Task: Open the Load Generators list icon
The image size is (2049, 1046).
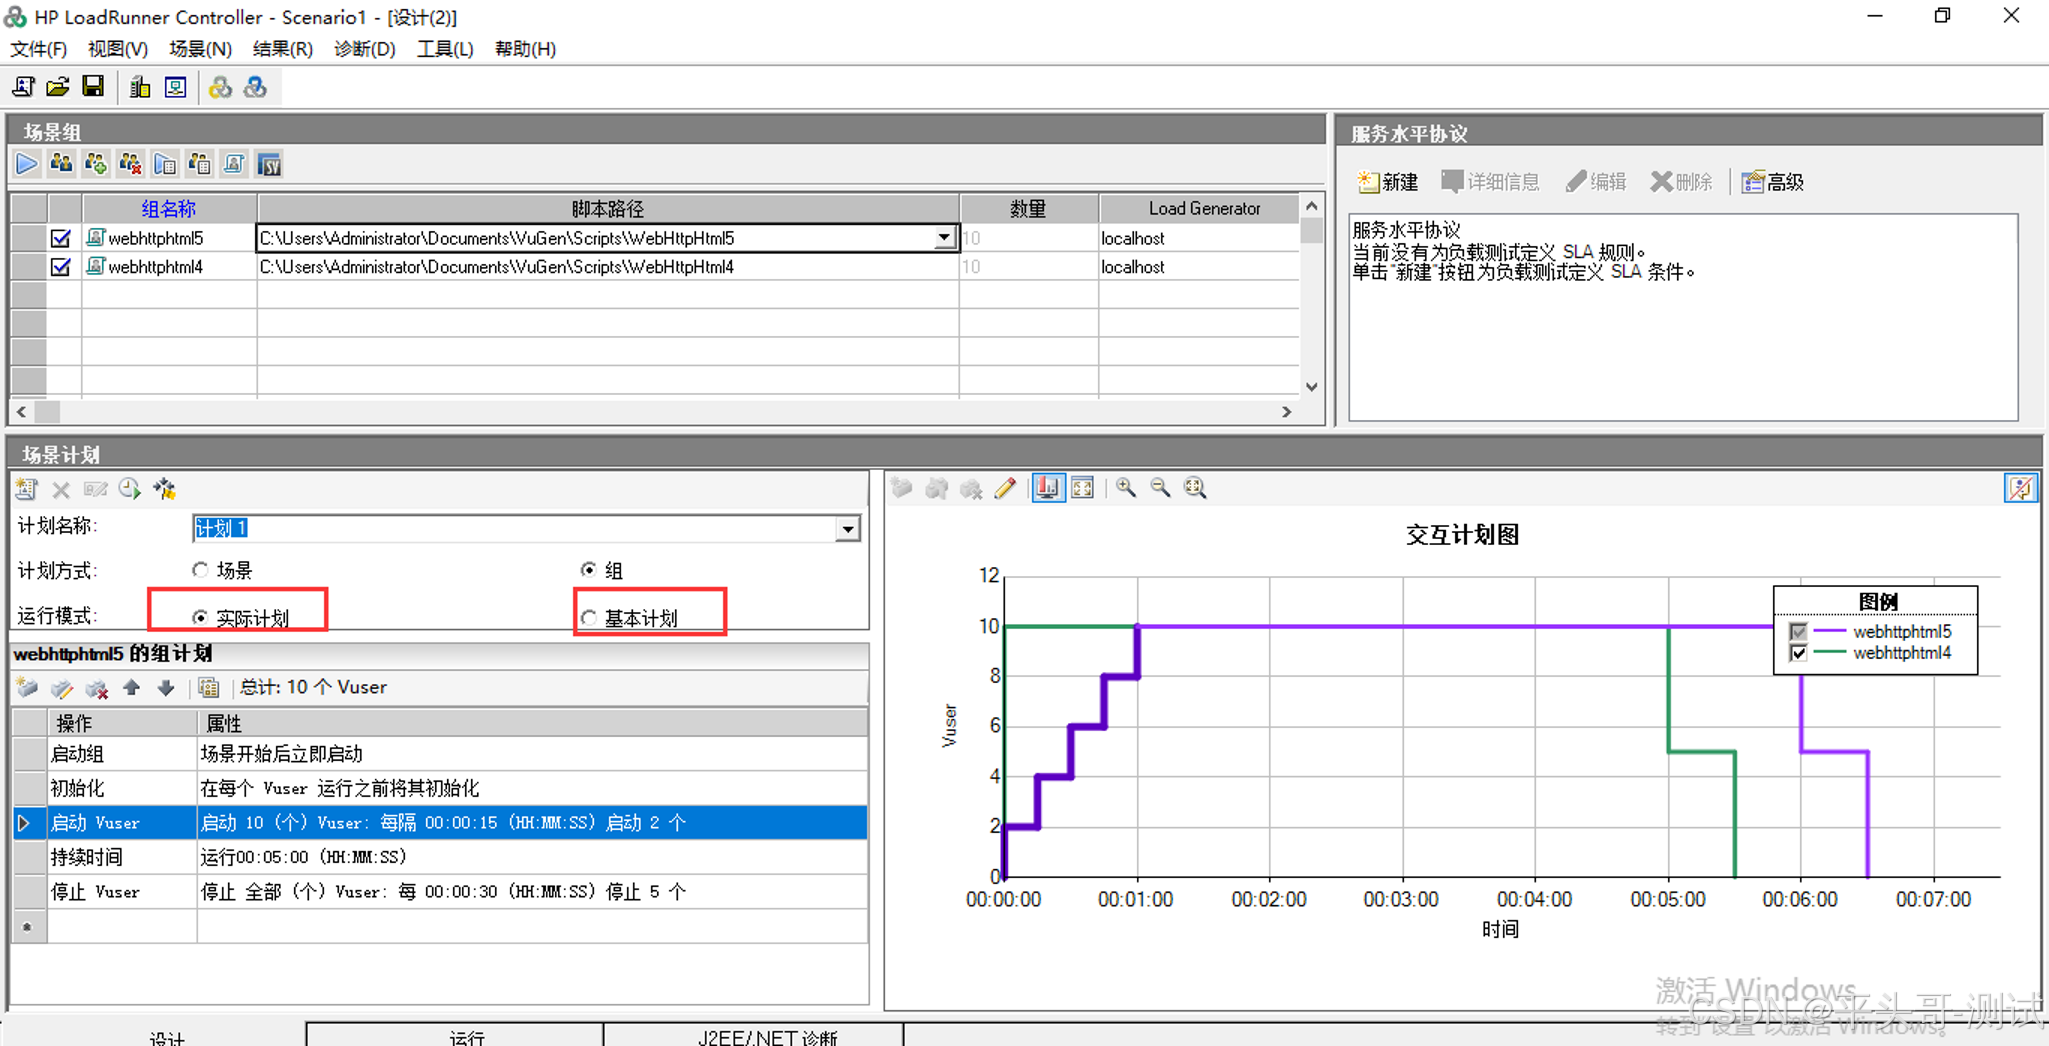Action: point(140,87)
